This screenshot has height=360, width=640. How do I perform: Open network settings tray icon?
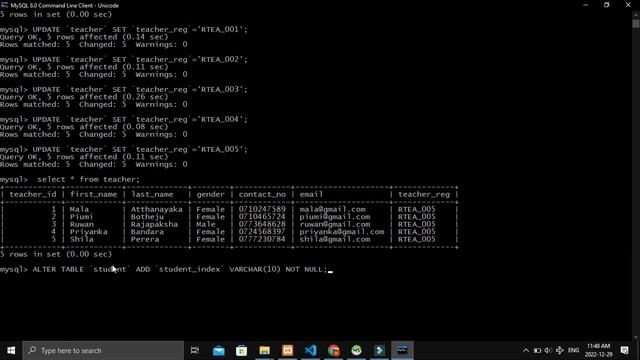coord(560,350)
